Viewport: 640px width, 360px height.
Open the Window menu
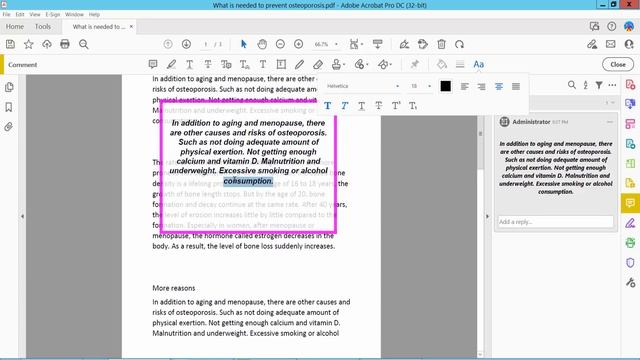(74, 14)
